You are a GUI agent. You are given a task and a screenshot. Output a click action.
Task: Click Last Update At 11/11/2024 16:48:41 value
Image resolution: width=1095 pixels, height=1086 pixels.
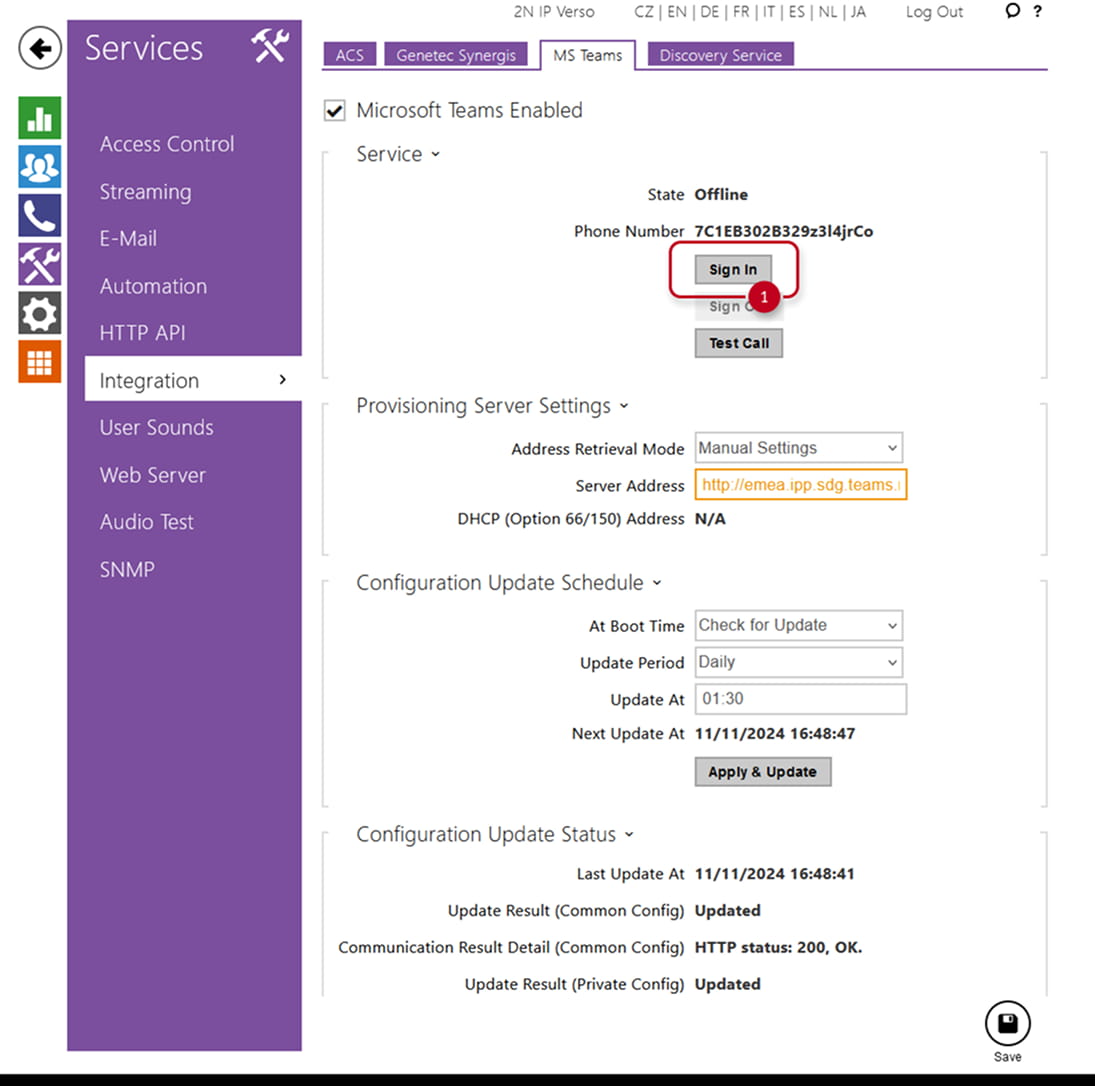coord(774,874)
